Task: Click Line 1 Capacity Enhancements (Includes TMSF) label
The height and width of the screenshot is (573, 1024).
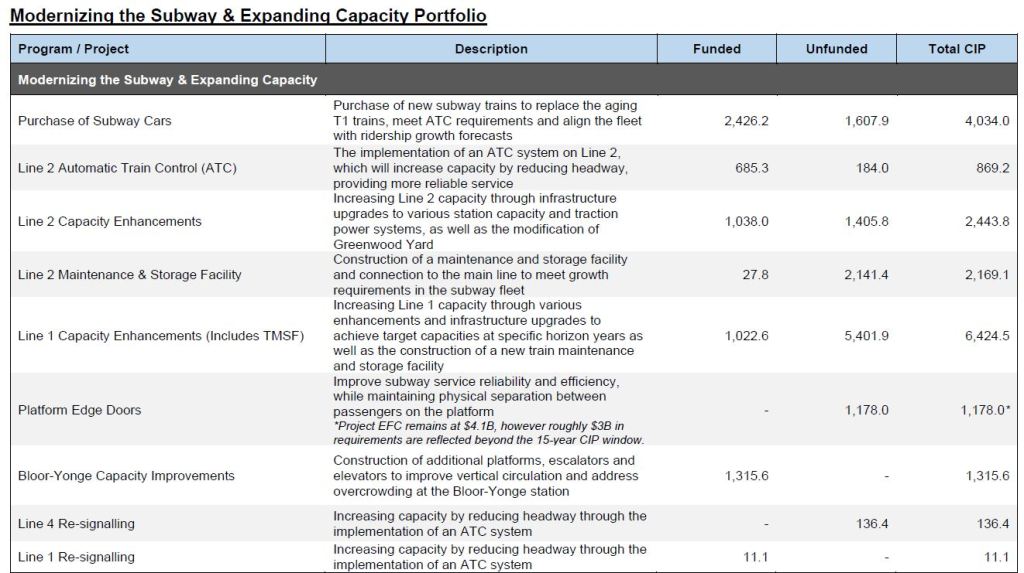Action: click(161, 336)
